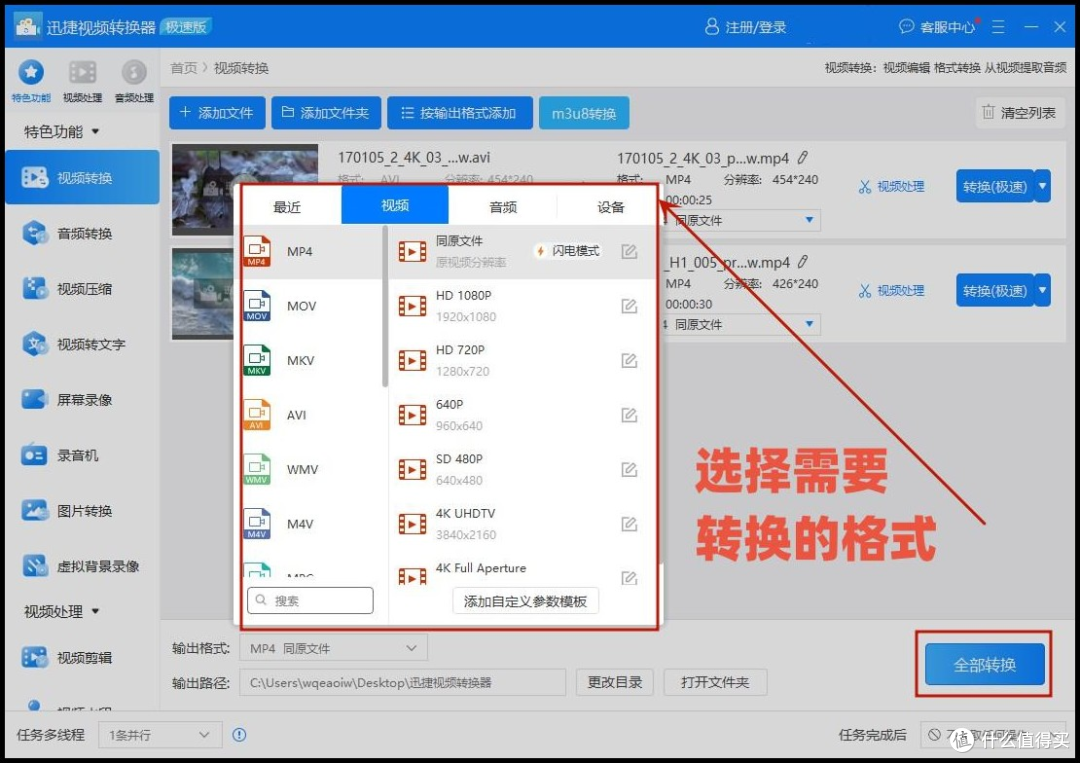
Task: Edit the 640P preset
Action: [629, 415]
